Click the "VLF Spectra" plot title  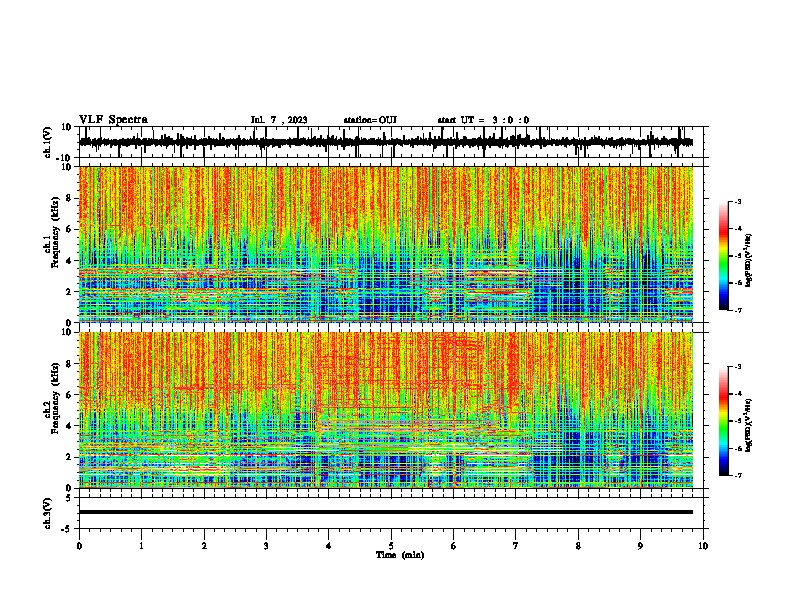(x=113, y=120)
